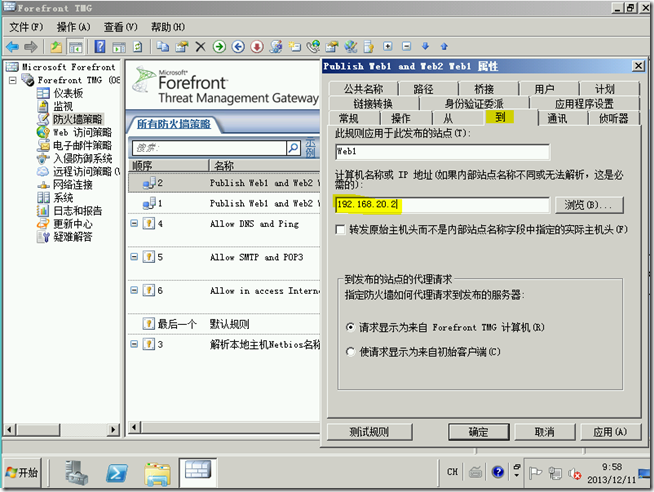
Task: Click the network tray icon
Action: [x=555, y=473]
